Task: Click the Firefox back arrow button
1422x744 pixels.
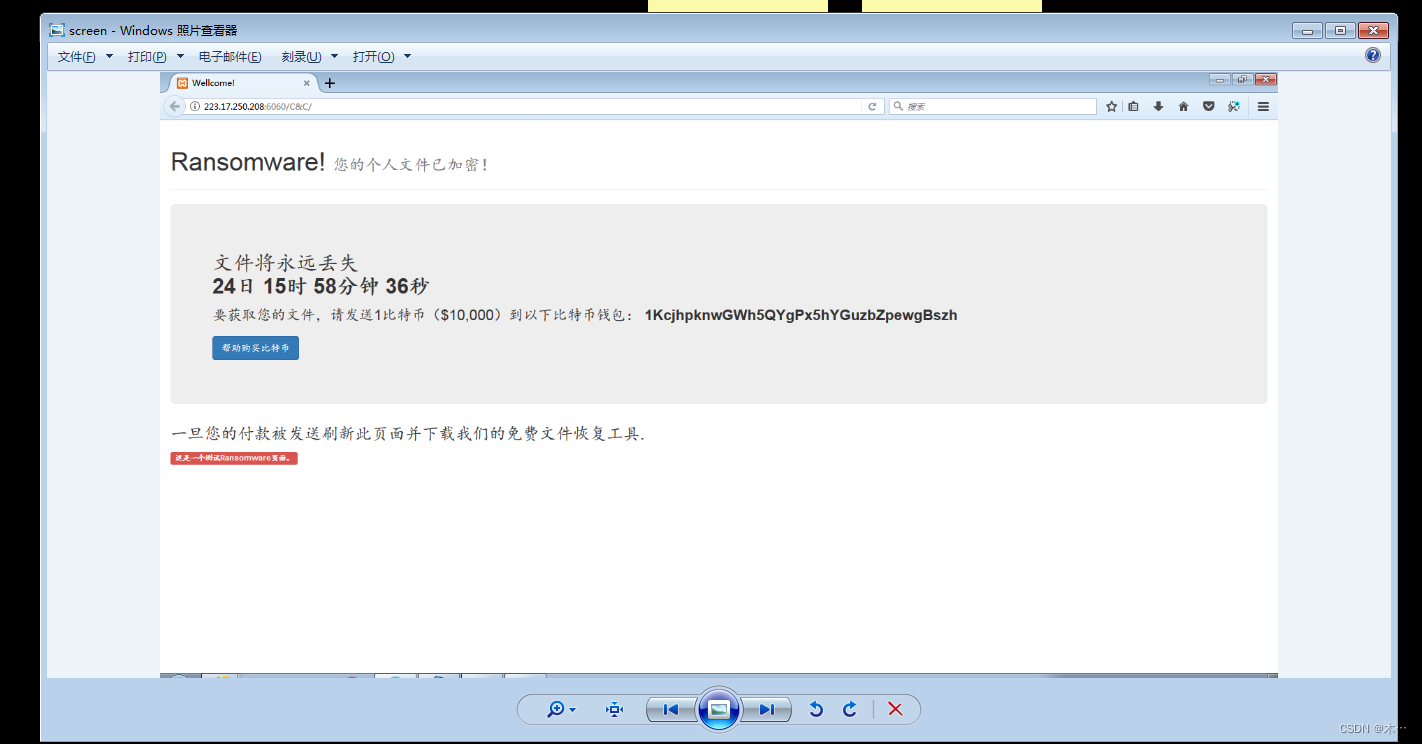Action: click(x=175, y=106)
